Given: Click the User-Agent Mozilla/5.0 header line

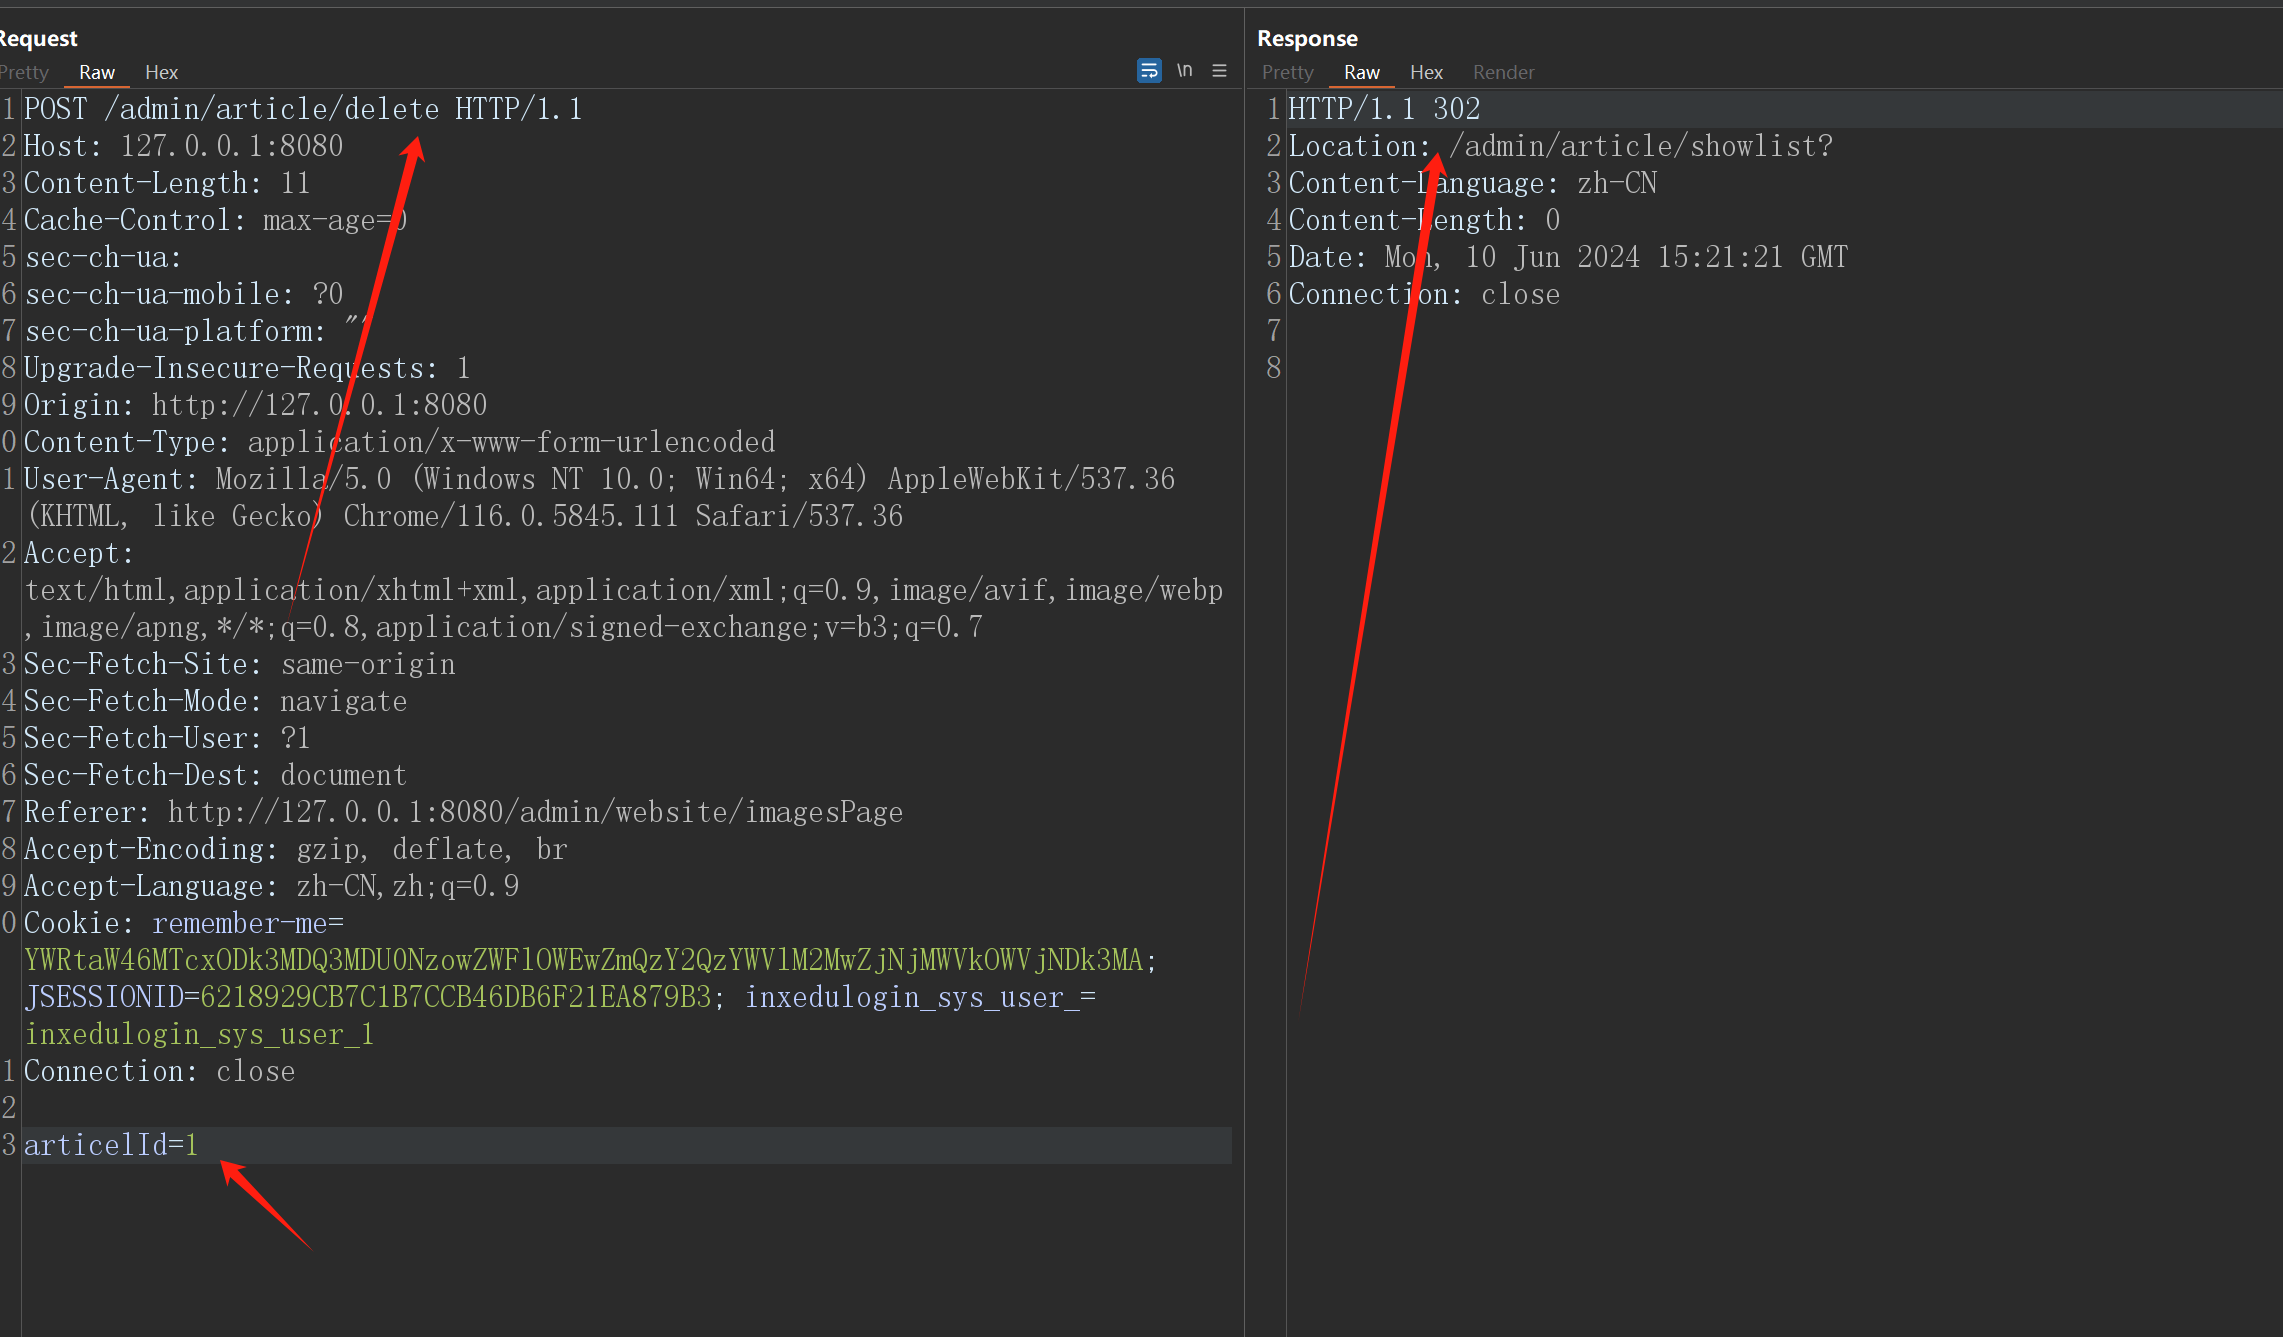Looking at the screenshot, I should pyautogui.click(x=600, y=479).
